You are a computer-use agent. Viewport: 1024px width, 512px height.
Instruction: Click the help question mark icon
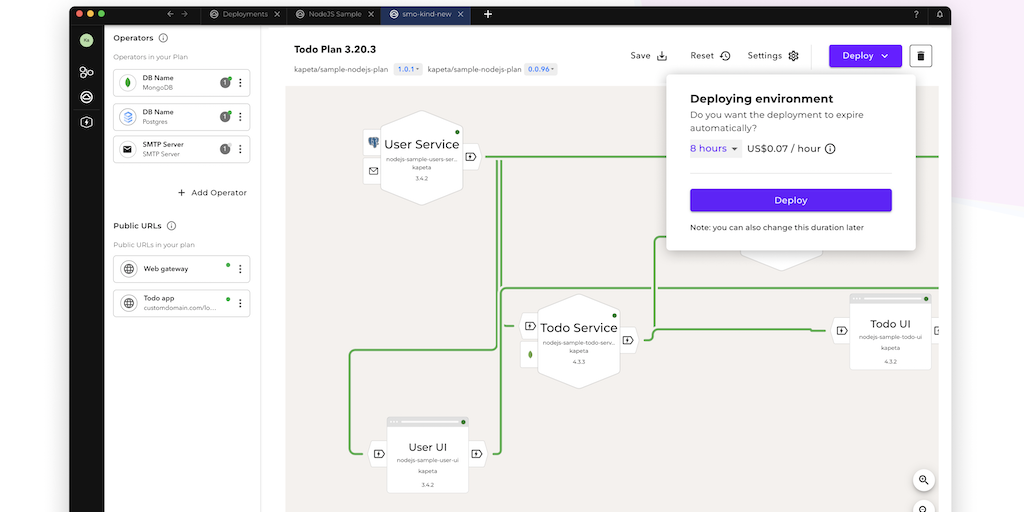(x=916, y=15)
